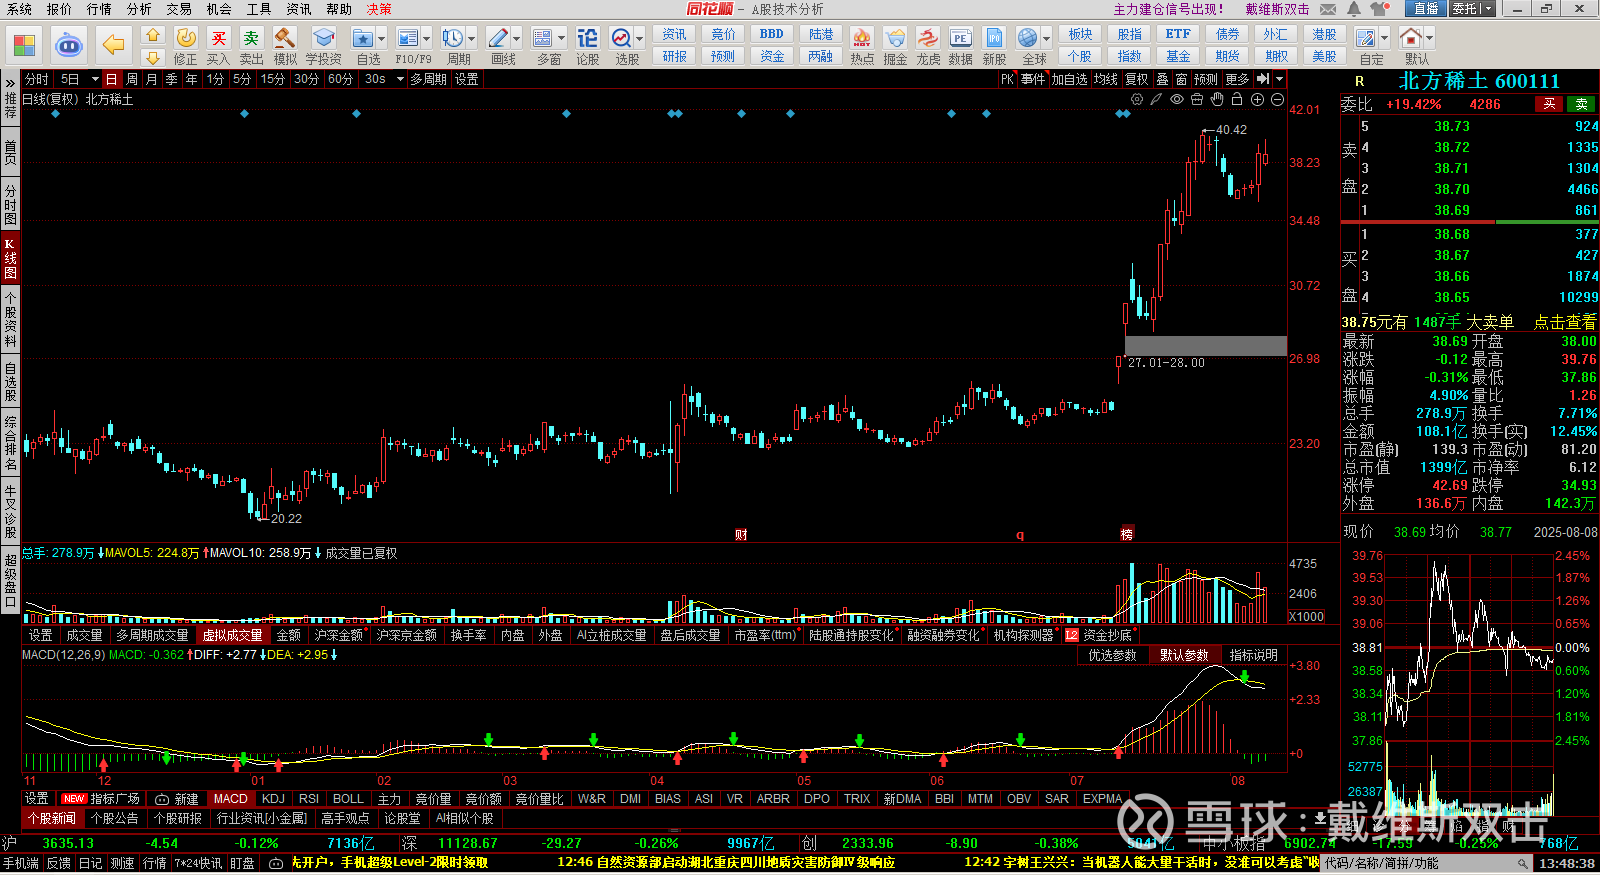Click the ETF button
This screenshot has height=875, width=1600.
coord(1178,34)
